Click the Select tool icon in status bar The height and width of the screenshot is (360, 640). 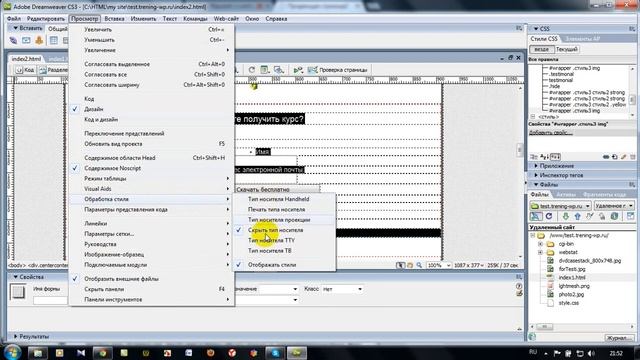point(400,265)
